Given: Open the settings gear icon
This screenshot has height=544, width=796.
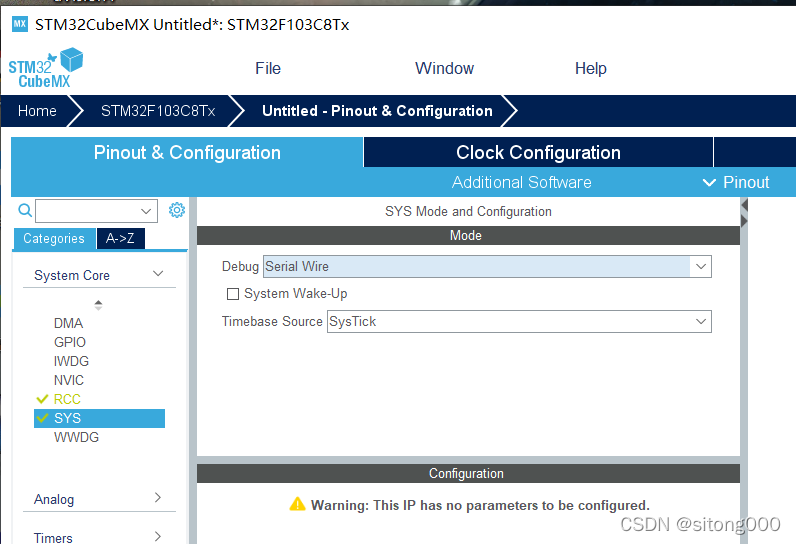Looking at the screenshot, I should [177, 210].
